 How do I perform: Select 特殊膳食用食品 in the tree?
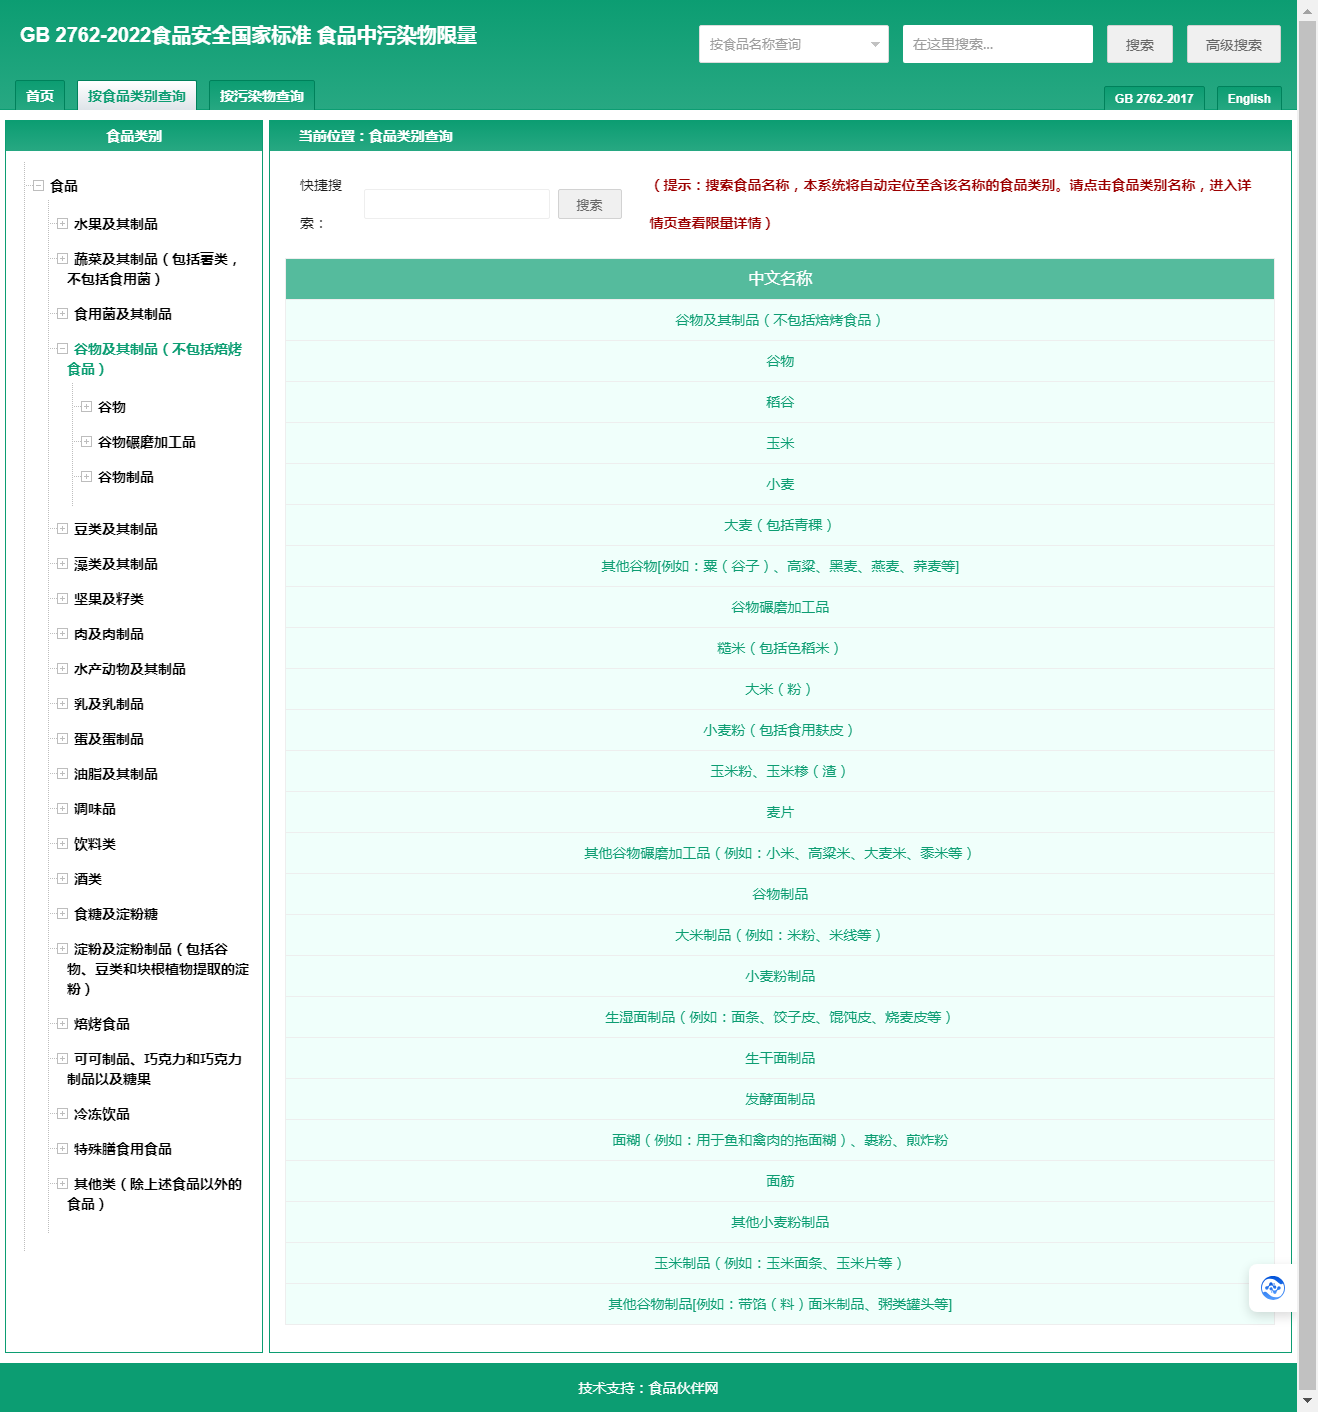(123, 1149)
